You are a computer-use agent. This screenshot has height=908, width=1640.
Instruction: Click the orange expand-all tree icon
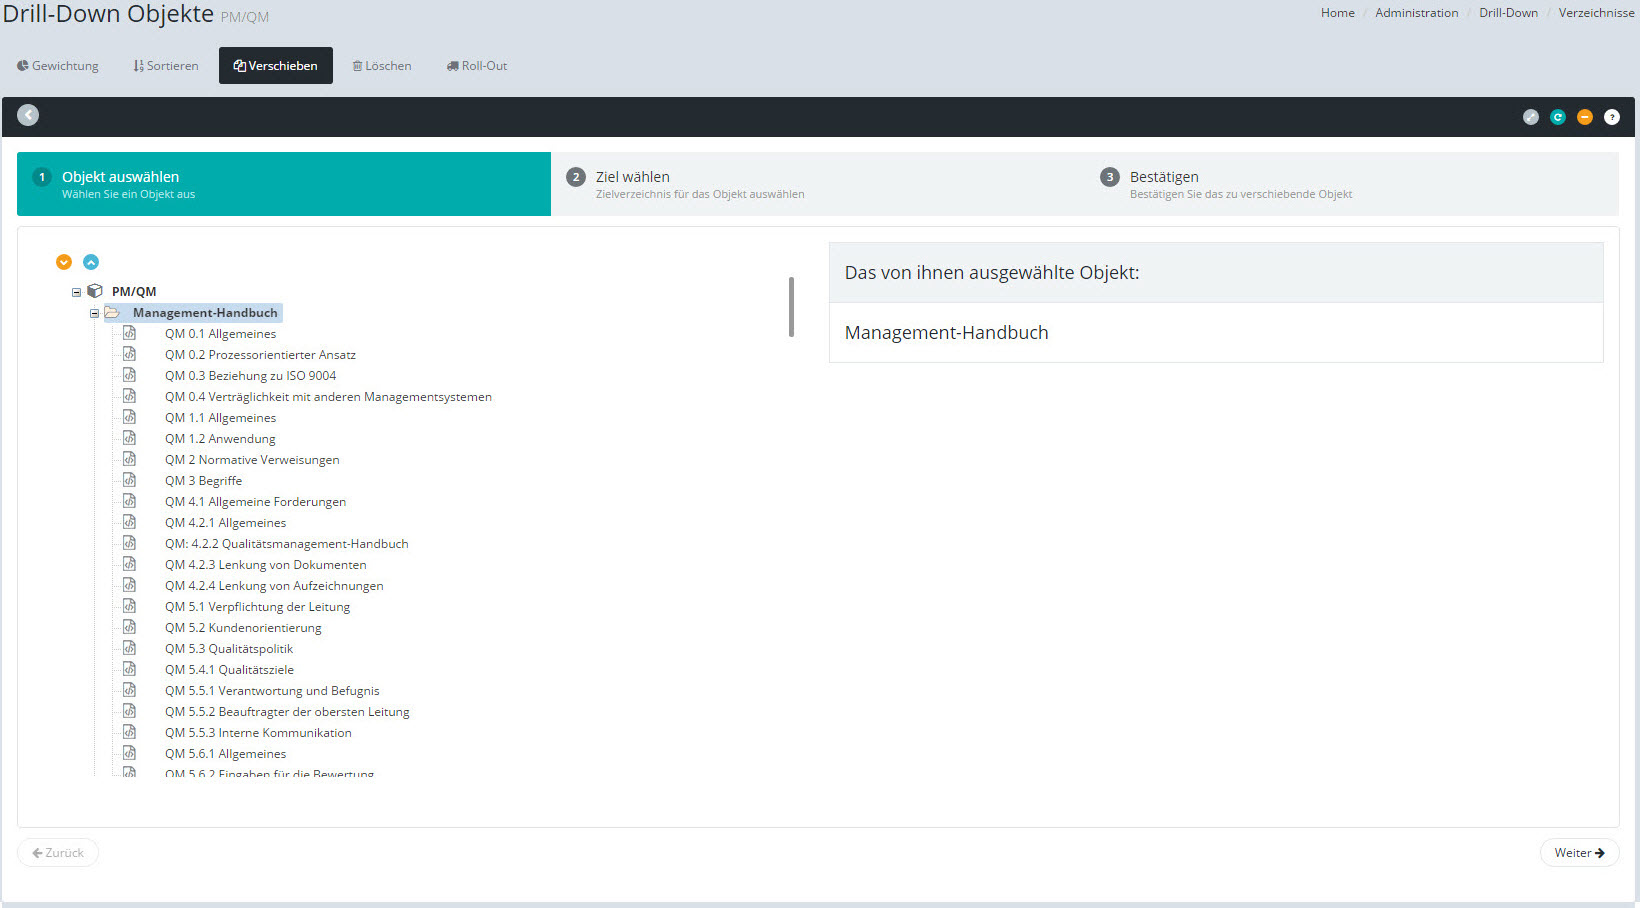point(64,262)
